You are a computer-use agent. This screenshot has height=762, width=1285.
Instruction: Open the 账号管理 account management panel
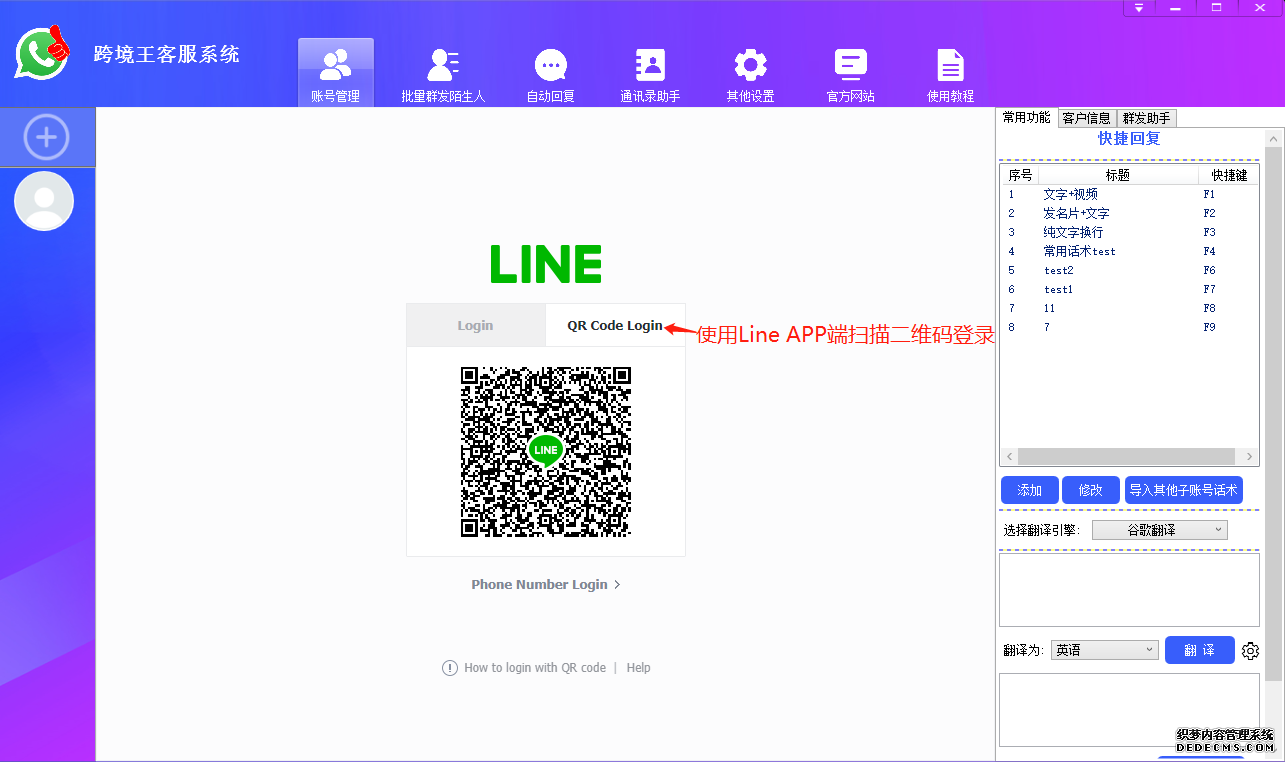335,71
